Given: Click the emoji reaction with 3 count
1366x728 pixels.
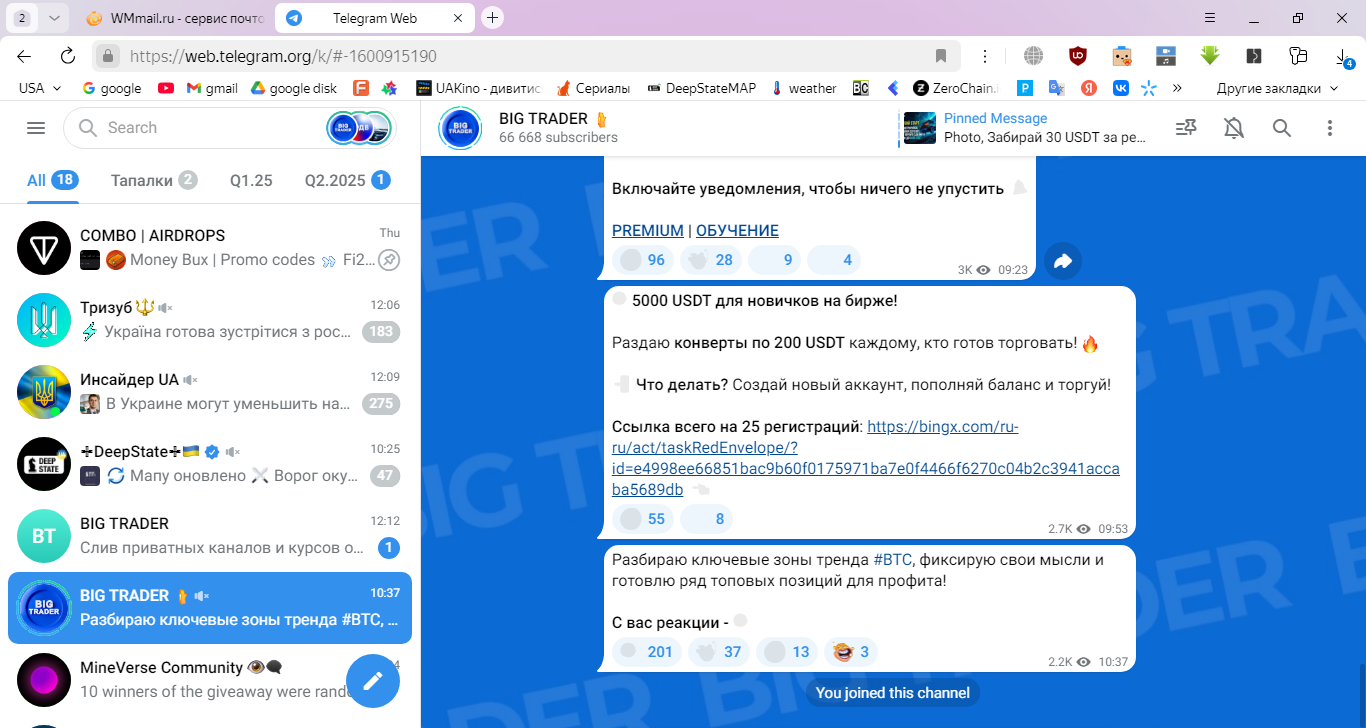Looking at the screenshot, I should [x=851, y=652].
